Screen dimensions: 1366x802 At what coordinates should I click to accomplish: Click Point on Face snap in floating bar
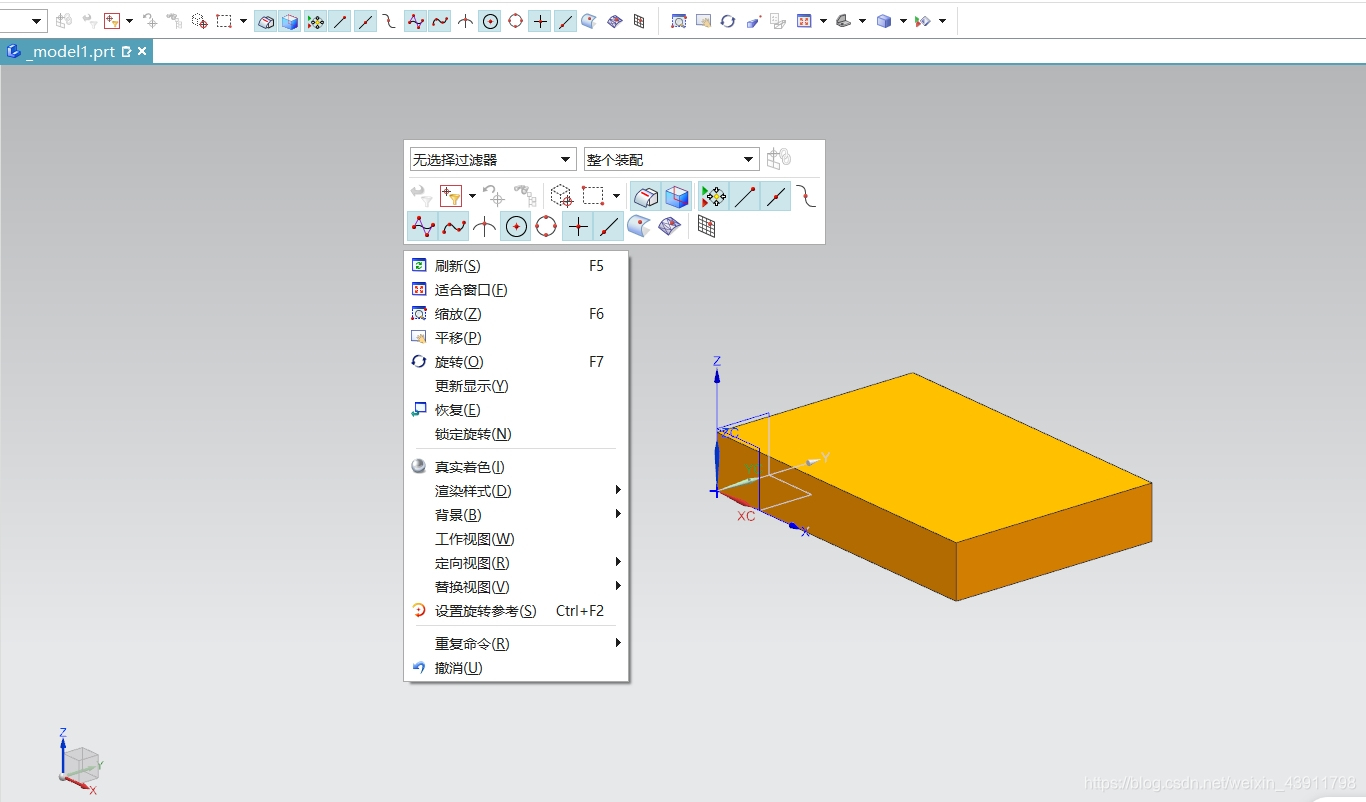pyautogui.click(x=639, y=227)
